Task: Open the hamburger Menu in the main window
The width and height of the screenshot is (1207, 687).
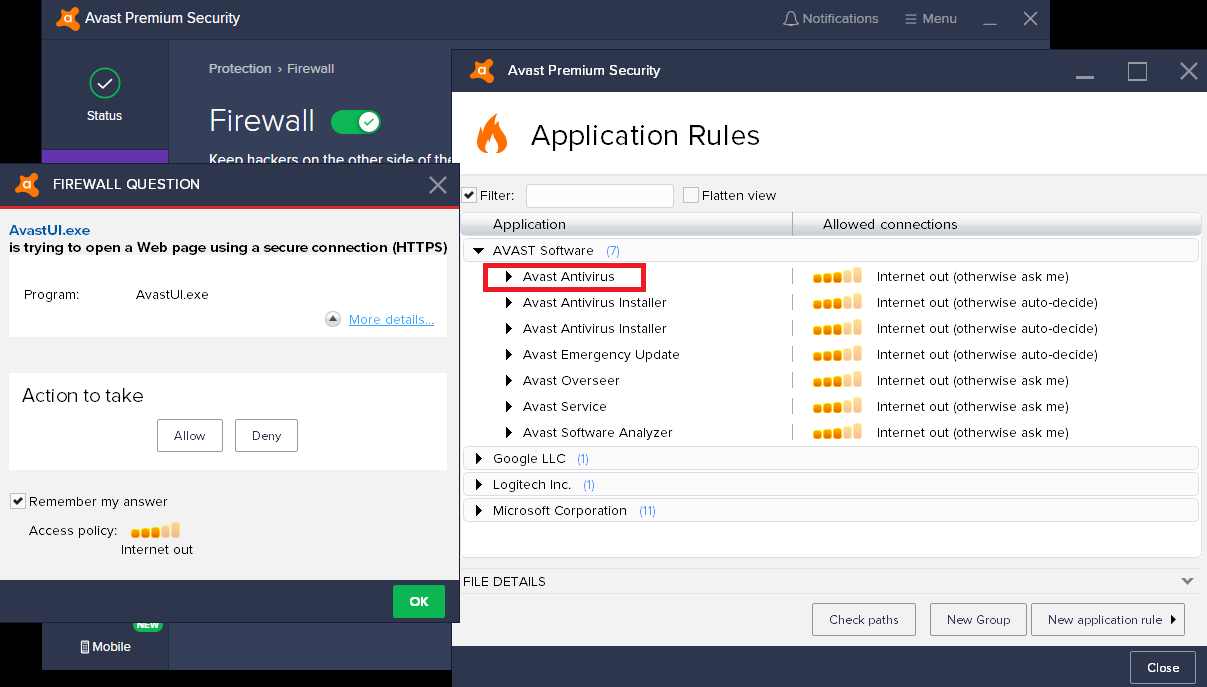Action: pyautogui.click(x=930, y=19)
